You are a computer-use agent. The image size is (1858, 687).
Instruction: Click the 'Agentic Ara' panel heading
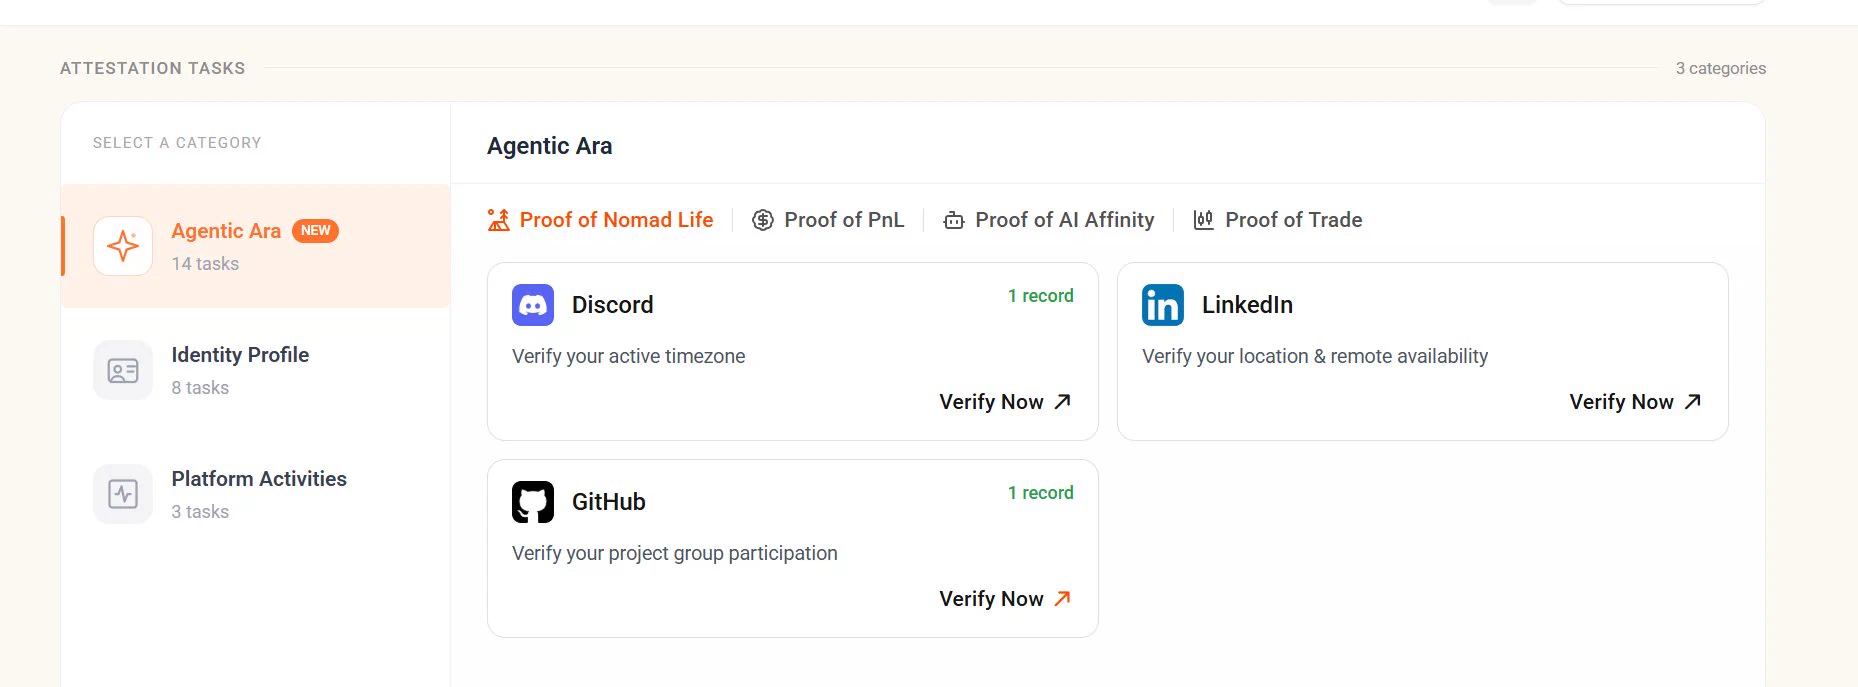[549, 146]
